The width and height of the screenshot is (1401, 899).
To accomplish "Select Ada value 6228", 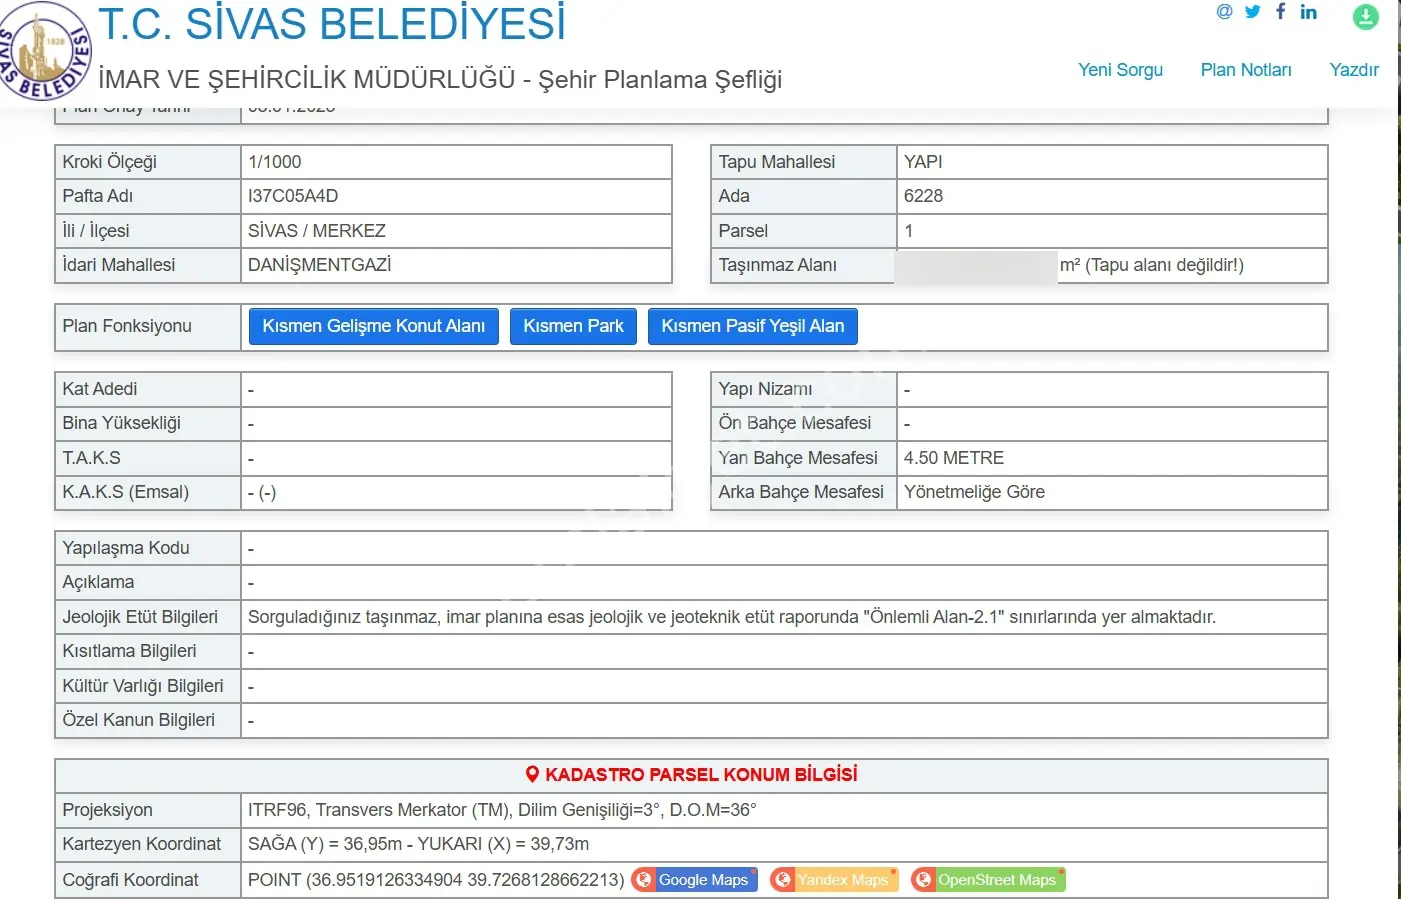I will (923, 196).
